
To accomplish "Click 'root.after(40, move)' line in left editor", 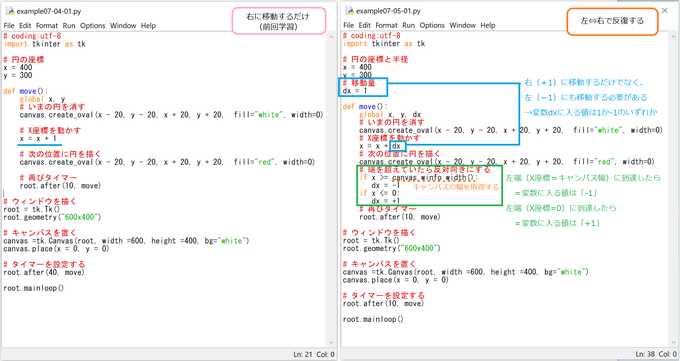I will pos(44,272).
